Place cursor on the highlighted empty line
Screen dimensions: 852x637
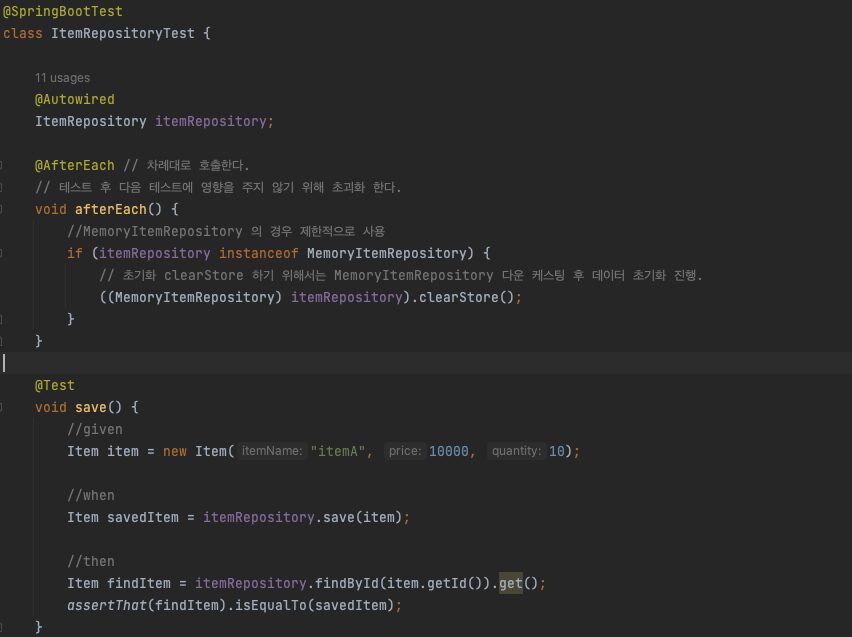(x=426, y=363)
